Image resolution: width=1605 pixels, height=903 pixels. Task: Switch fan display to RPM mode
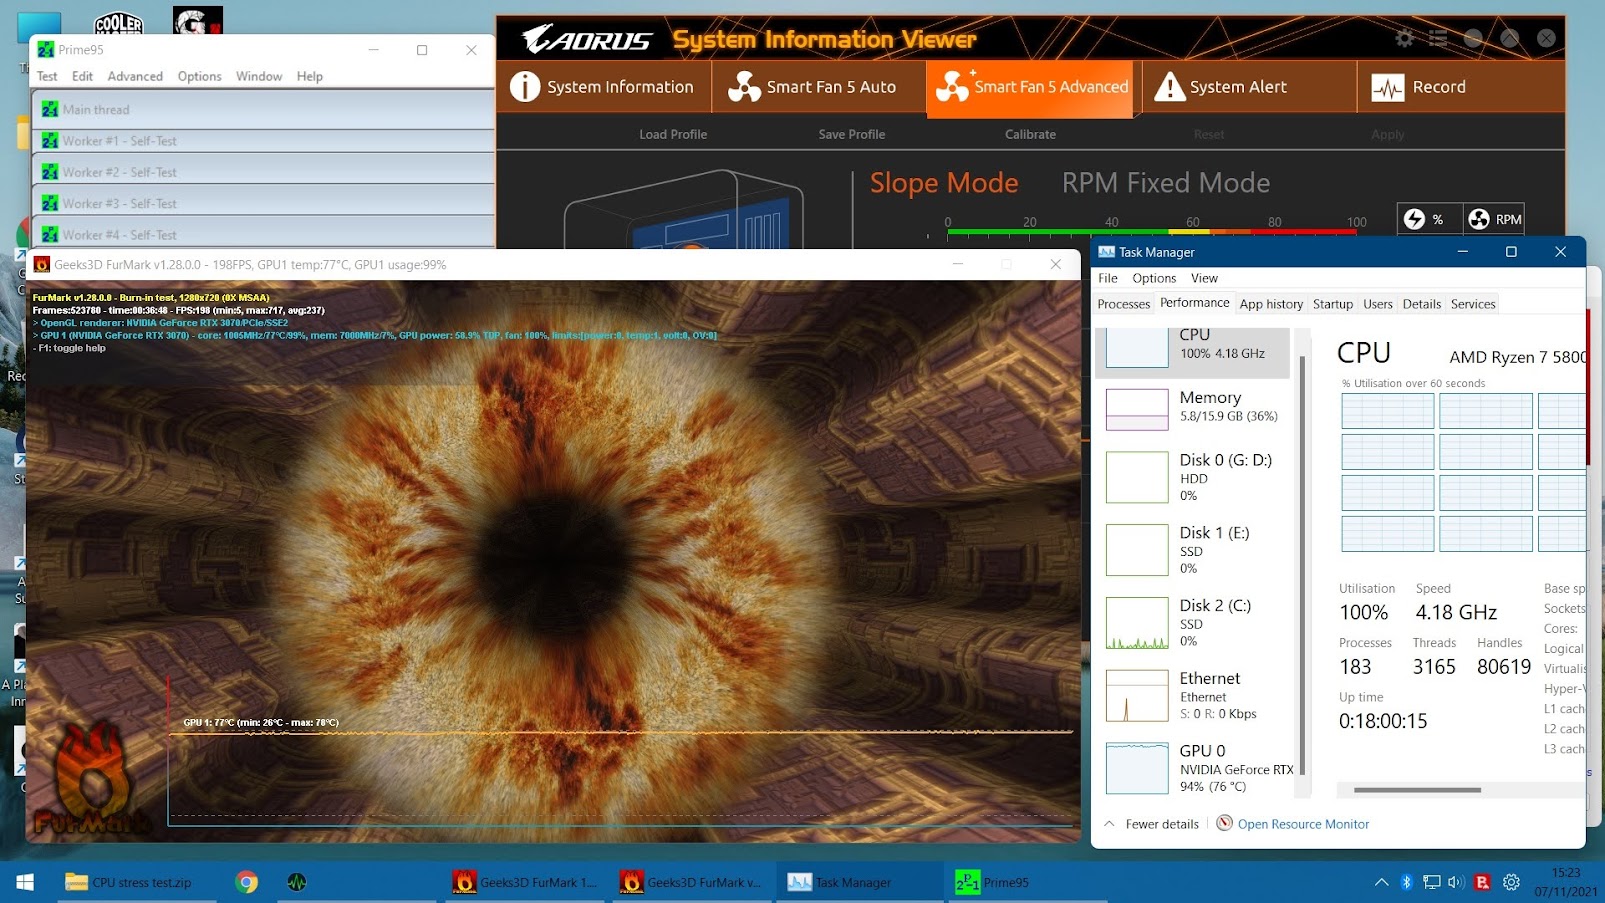(x=1495, y=219)
